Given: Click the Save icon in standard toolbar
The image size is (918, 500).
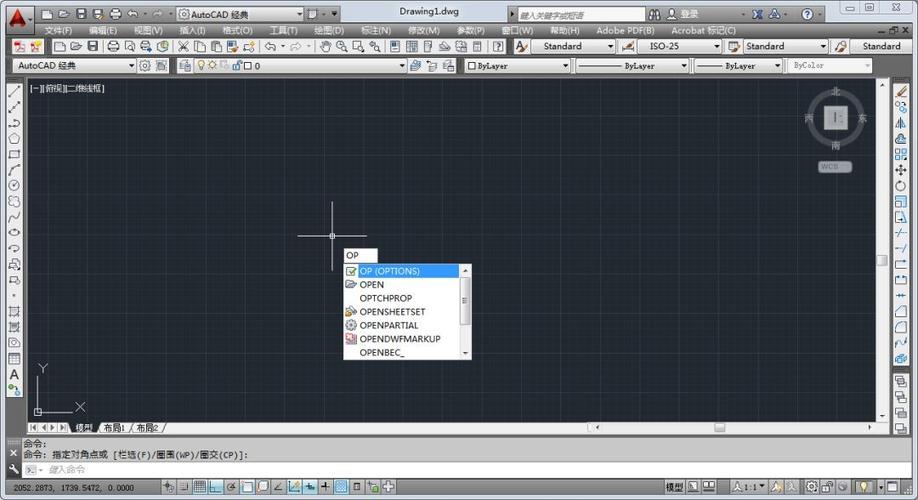Looking at the screenshot, I should pyautogui.click(x=93, y=46).
